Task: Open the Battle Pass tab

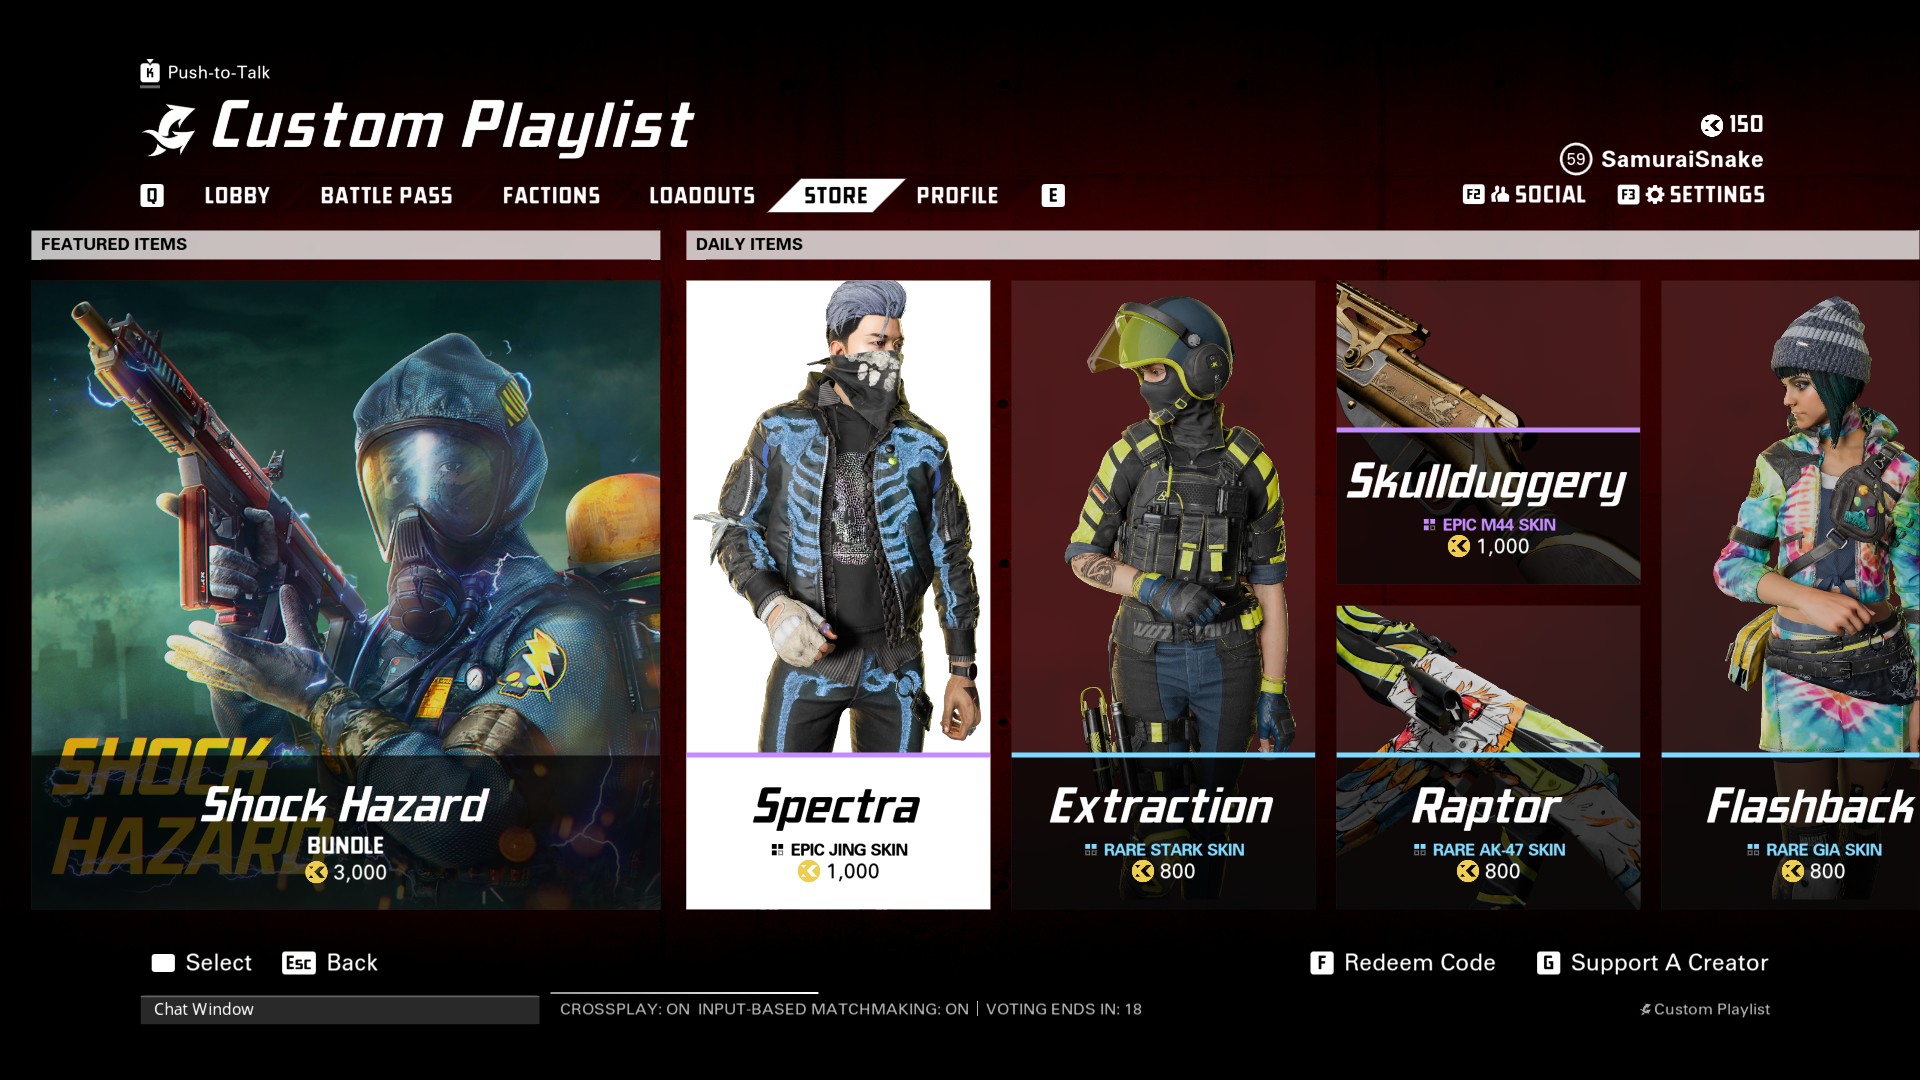Action: click(x=386, y=195)
